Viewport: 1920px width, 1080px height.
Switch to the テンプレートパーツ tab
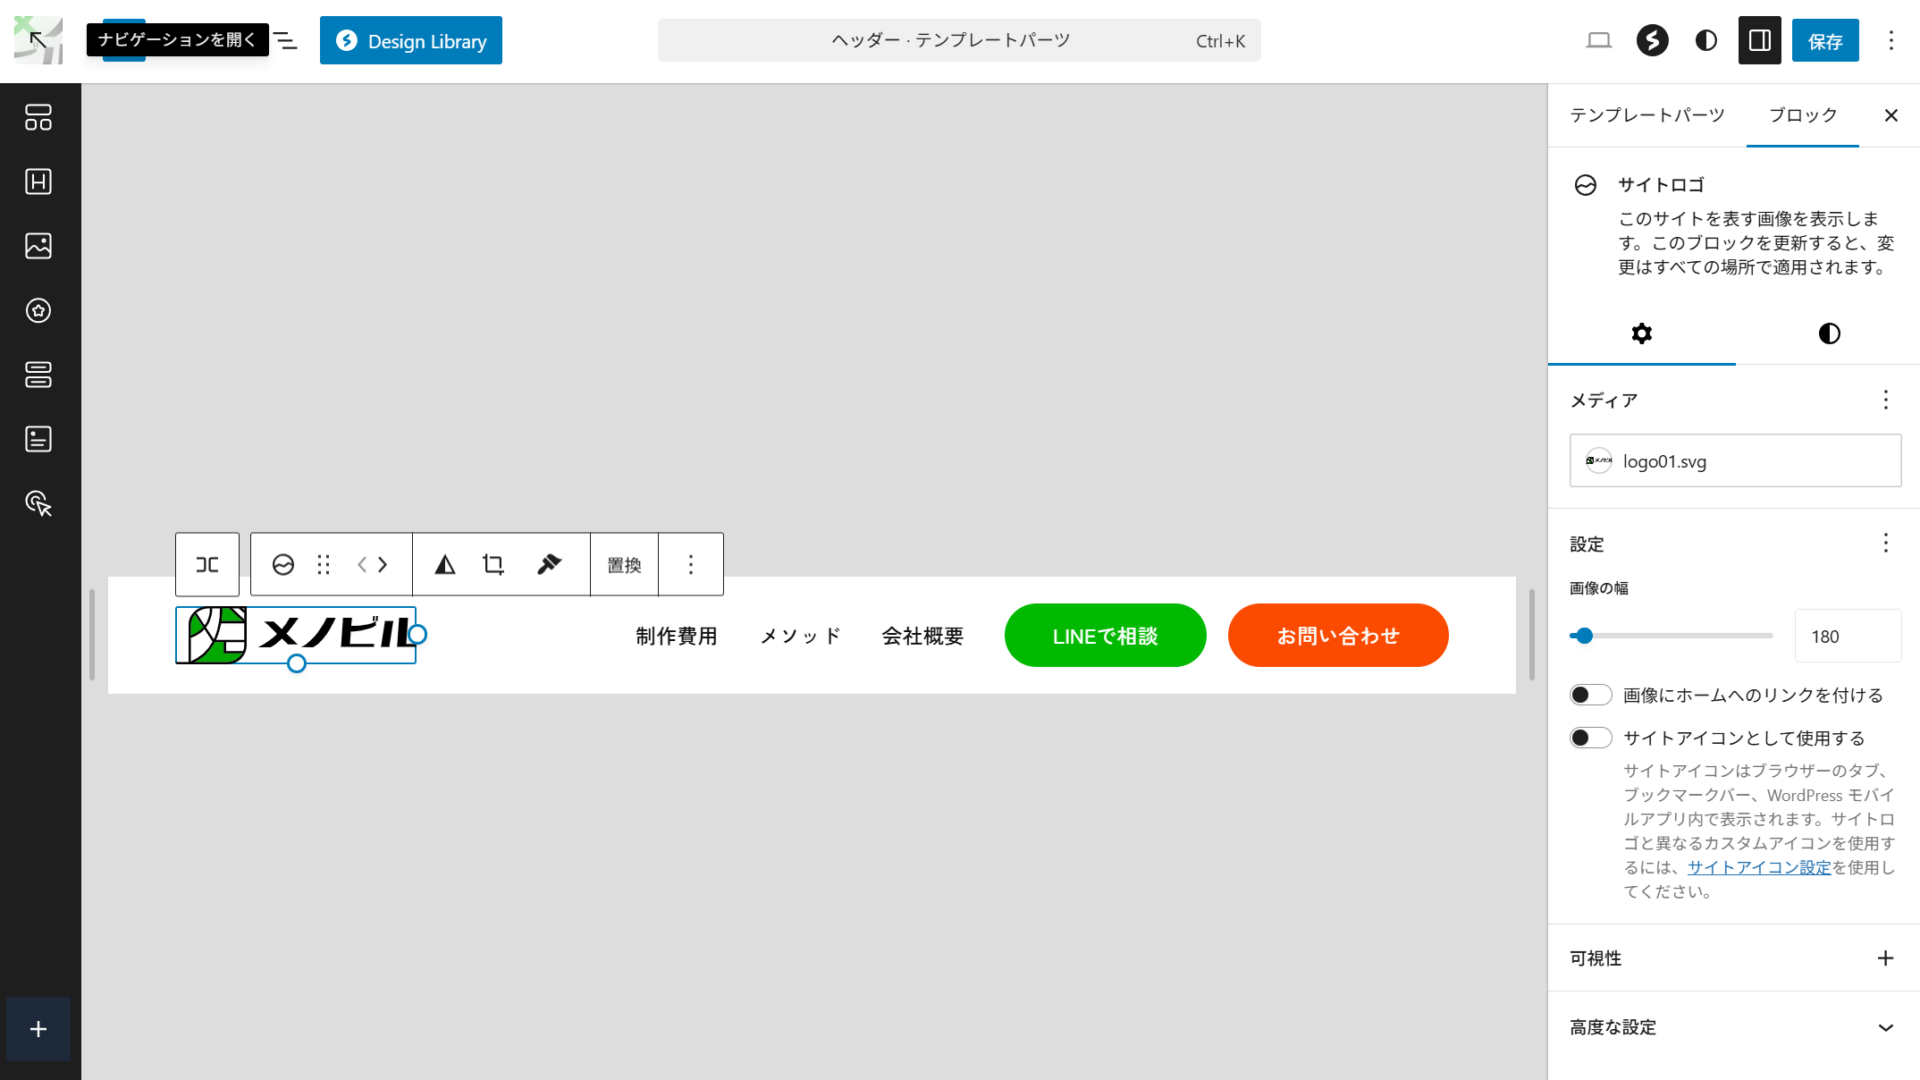tap(1647, 115)
